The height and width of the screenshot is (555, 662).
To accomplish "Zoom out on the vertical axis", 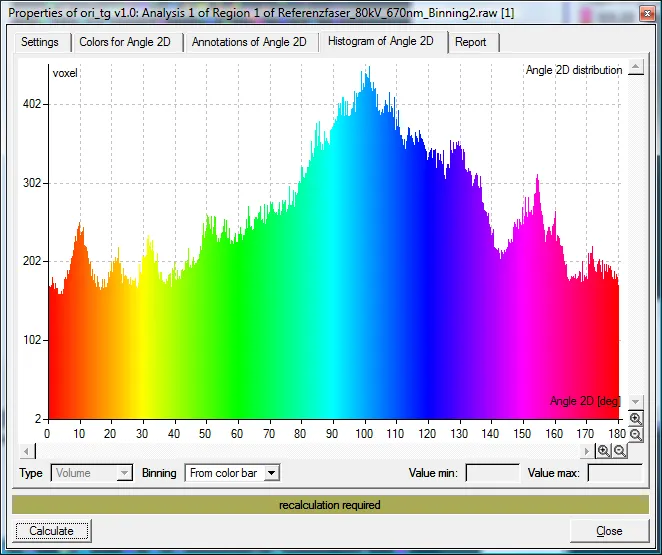I will click(635, 434).
